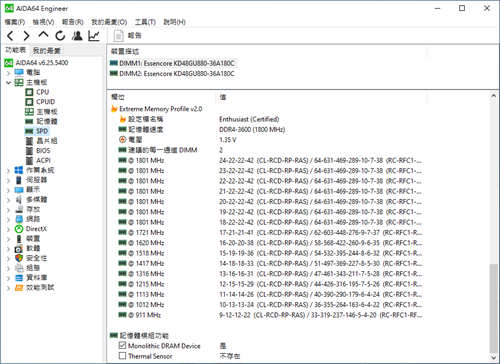Viewport: 500px width, 364px height.
Task: Expand the DirectX node chevron
Action: tap(9, 229)
